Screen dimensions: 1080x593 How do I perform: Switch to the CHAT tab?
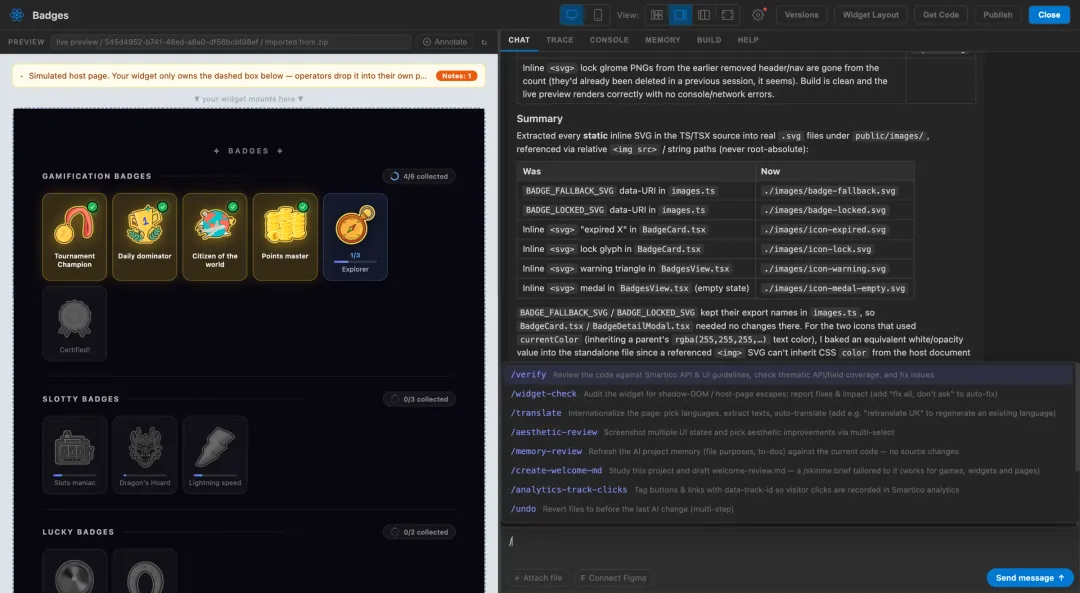click(x=519, y=40)
